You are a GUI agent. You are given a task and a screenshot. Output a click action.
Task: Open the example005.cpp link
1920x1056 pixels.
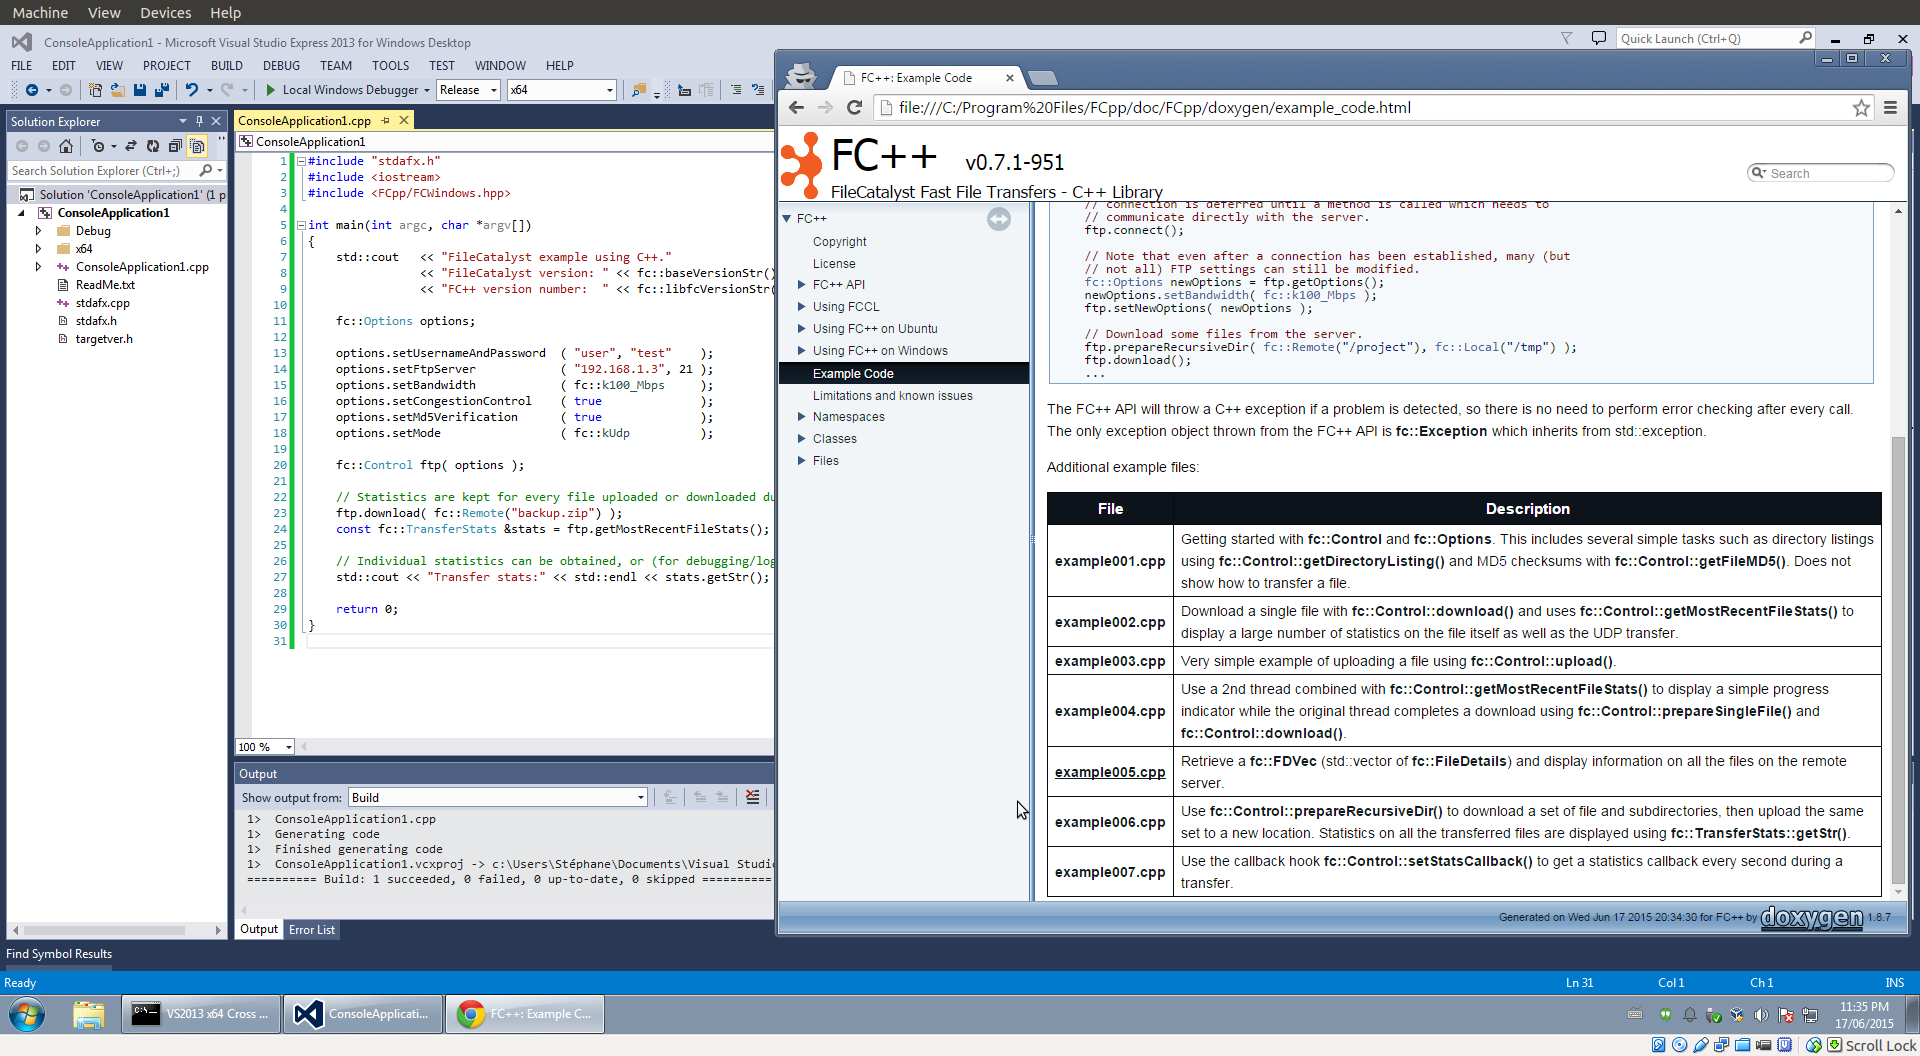(x=1109, y=772)
